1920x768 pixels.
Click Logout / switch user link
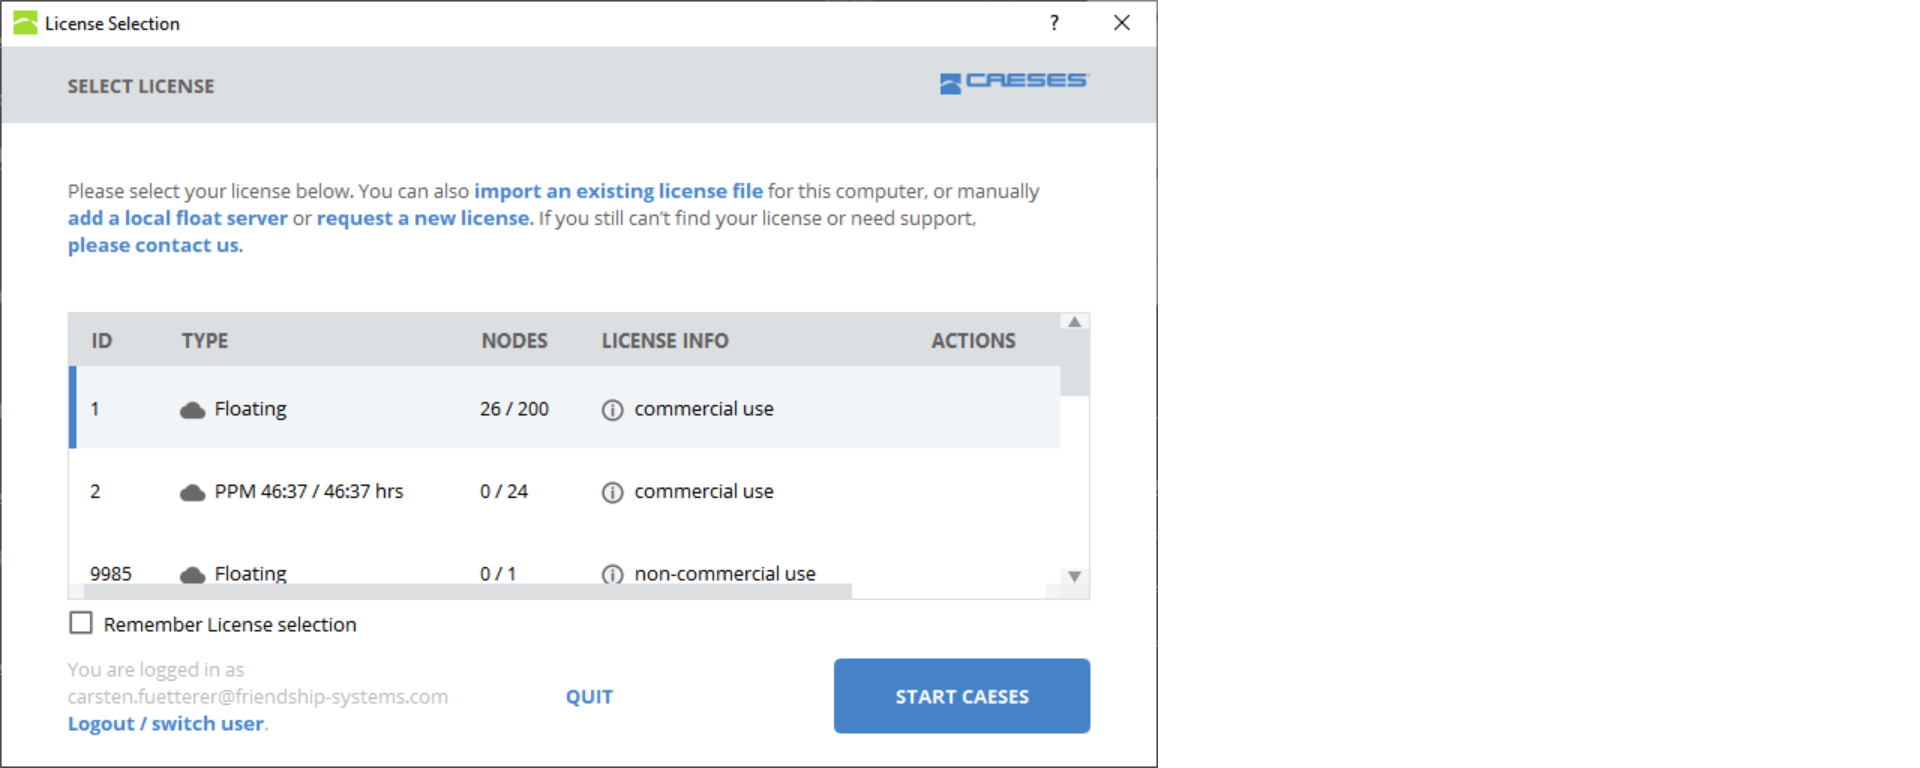point(166,723)
